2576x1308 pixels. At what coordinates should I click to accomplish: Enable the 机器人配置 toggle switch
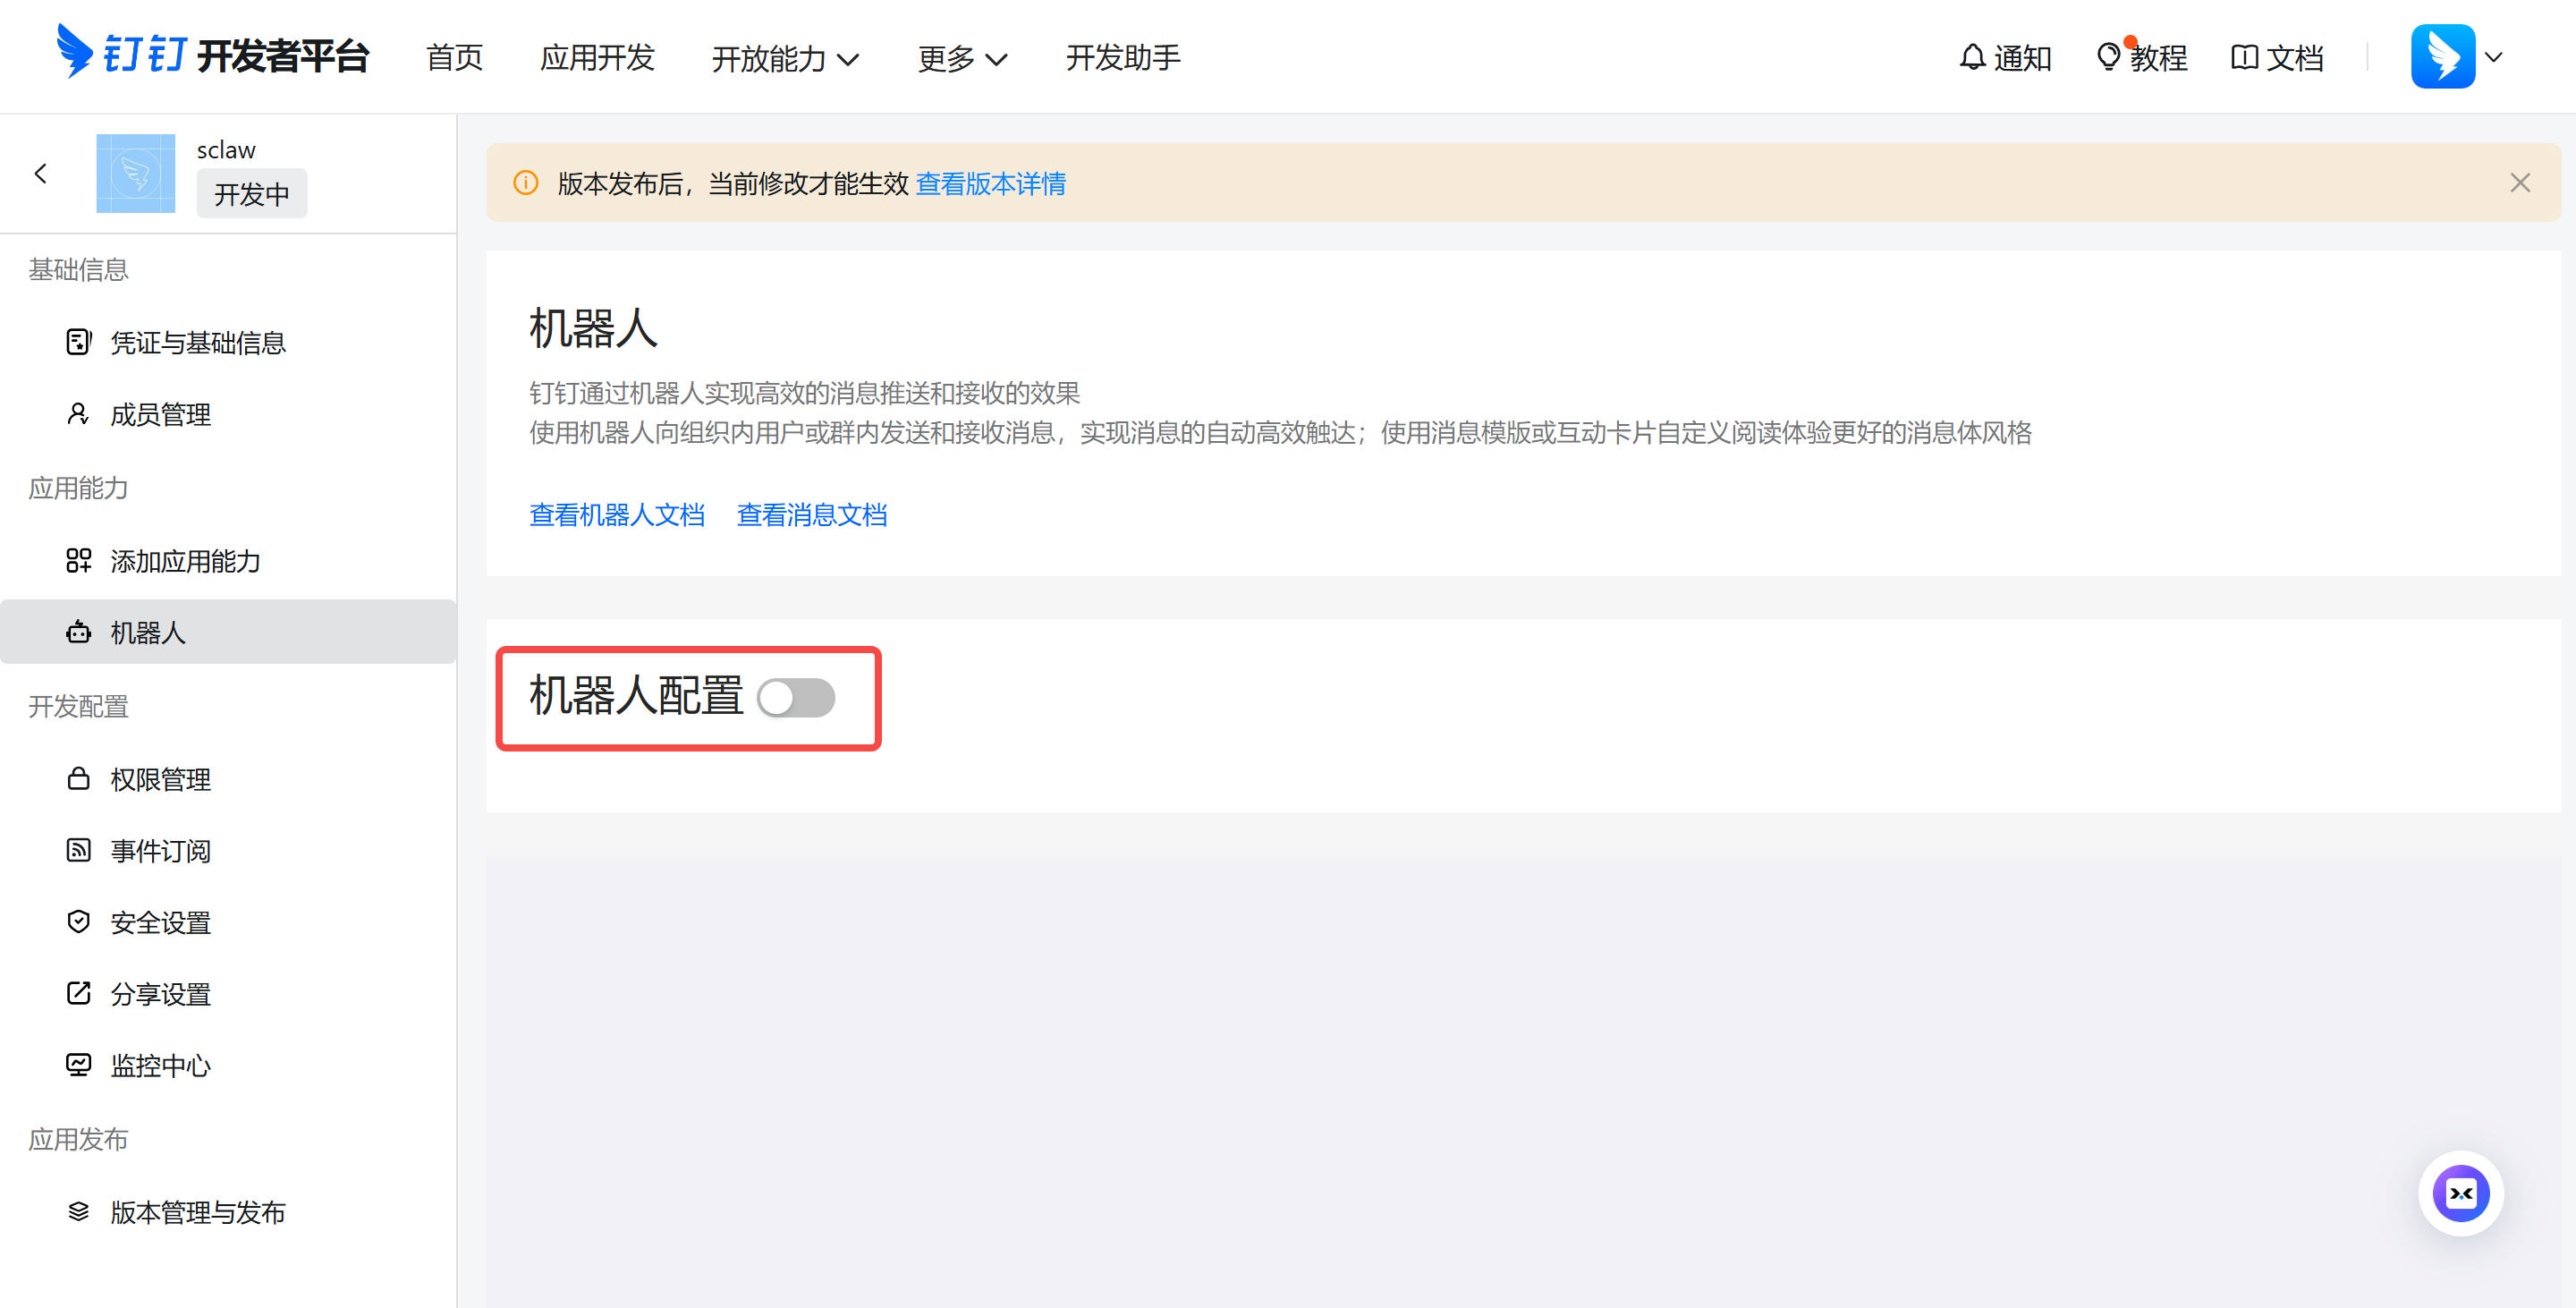[796, 698]
